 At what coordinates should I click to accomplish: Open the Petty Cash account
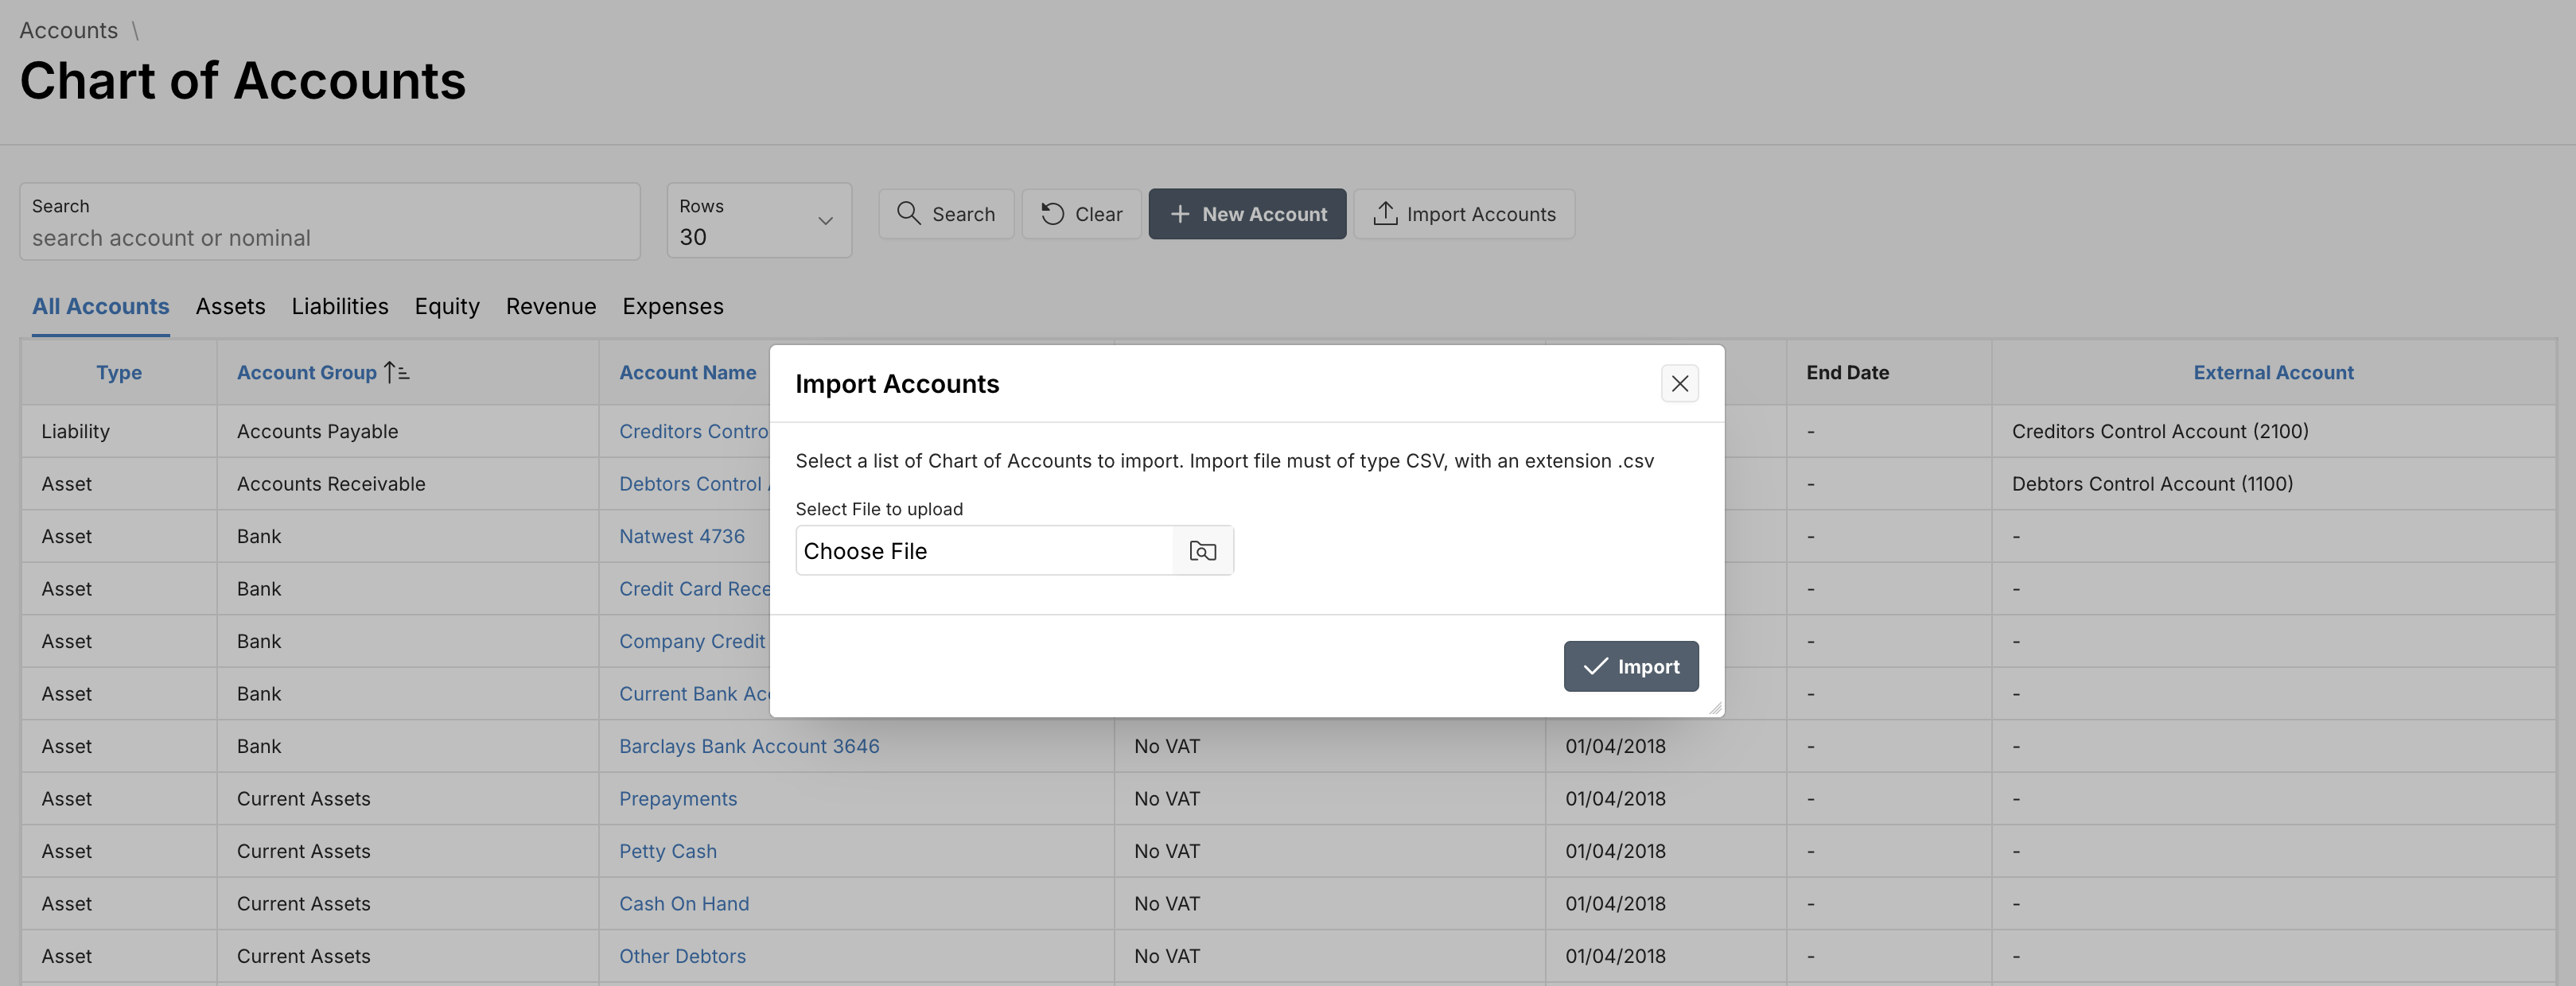pos(668,852)
